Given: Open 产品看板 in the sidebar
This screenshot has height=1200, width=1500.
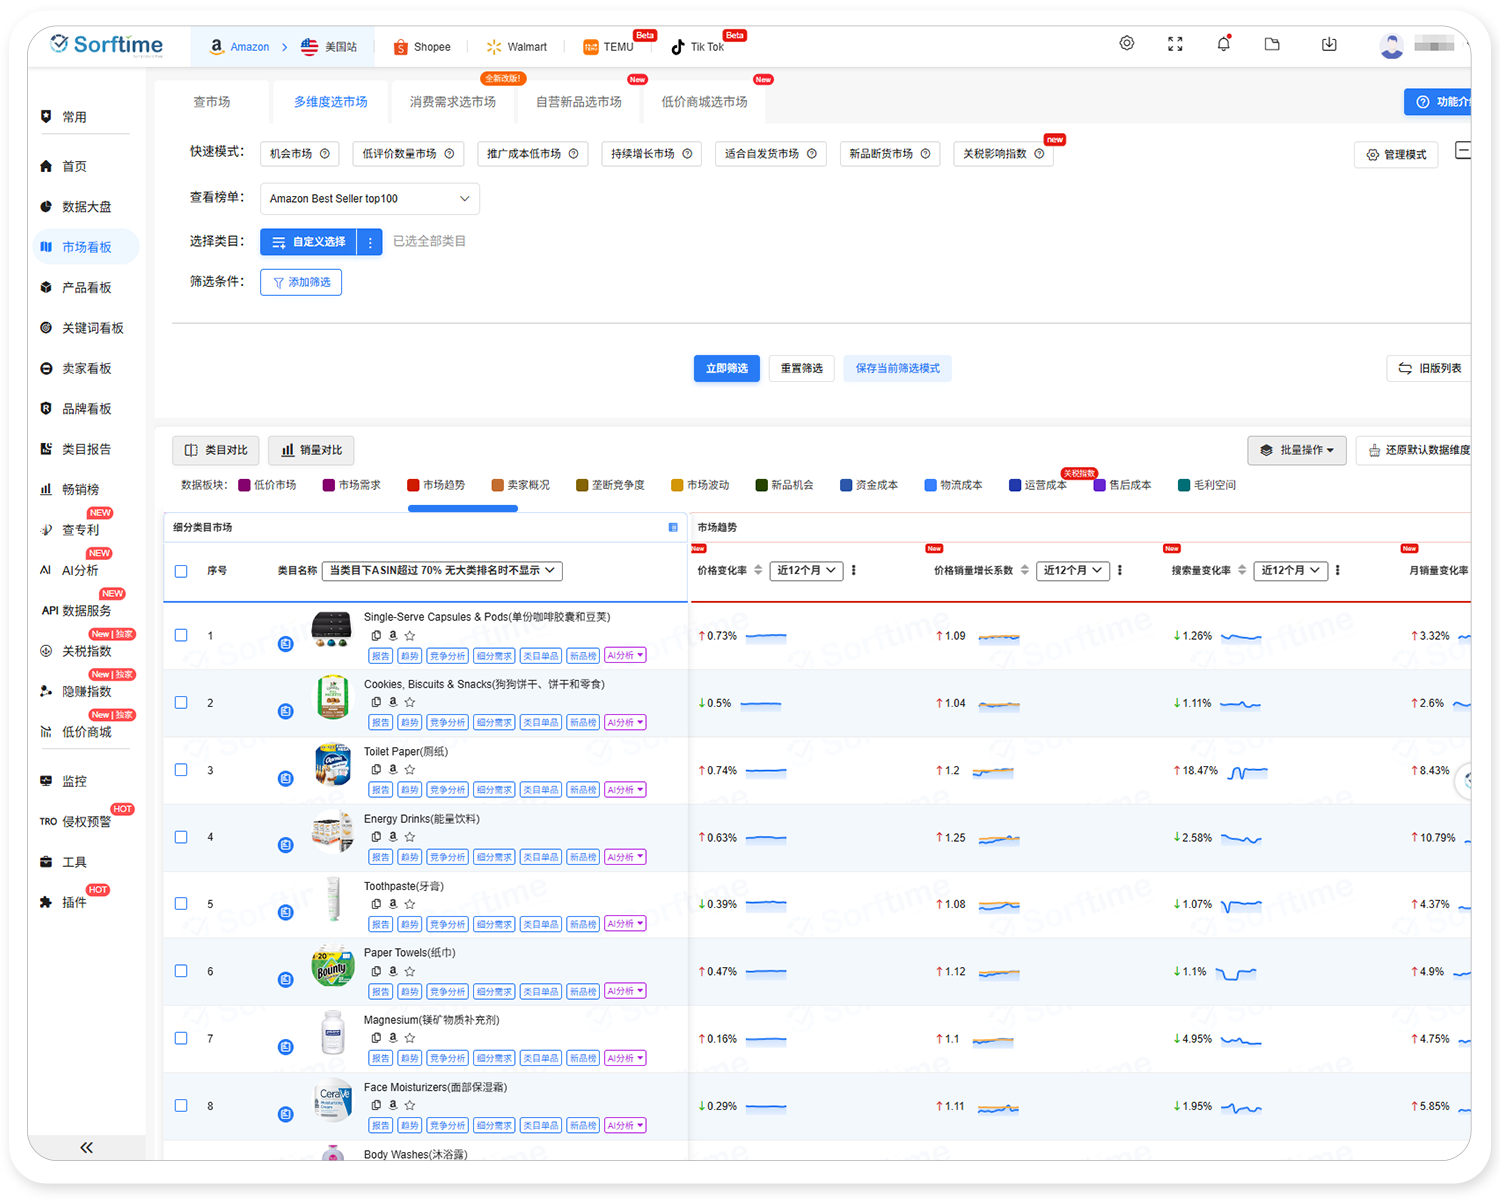Looking at the screenshot, I should point(86,288).
